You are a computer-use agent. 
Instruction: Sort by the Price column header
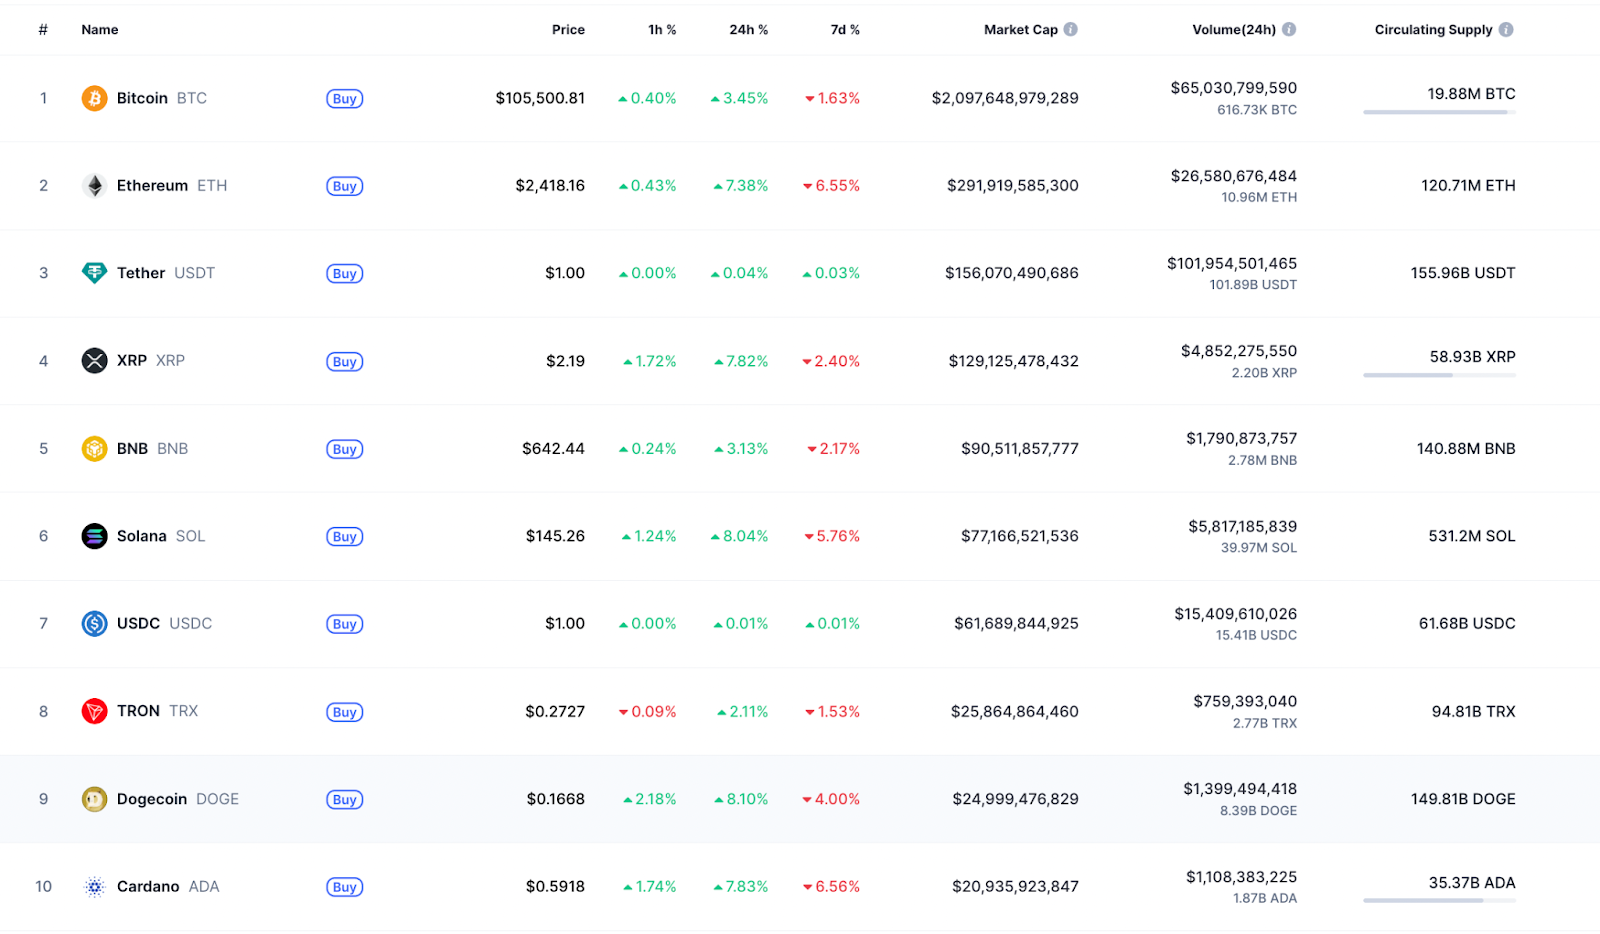568,30
